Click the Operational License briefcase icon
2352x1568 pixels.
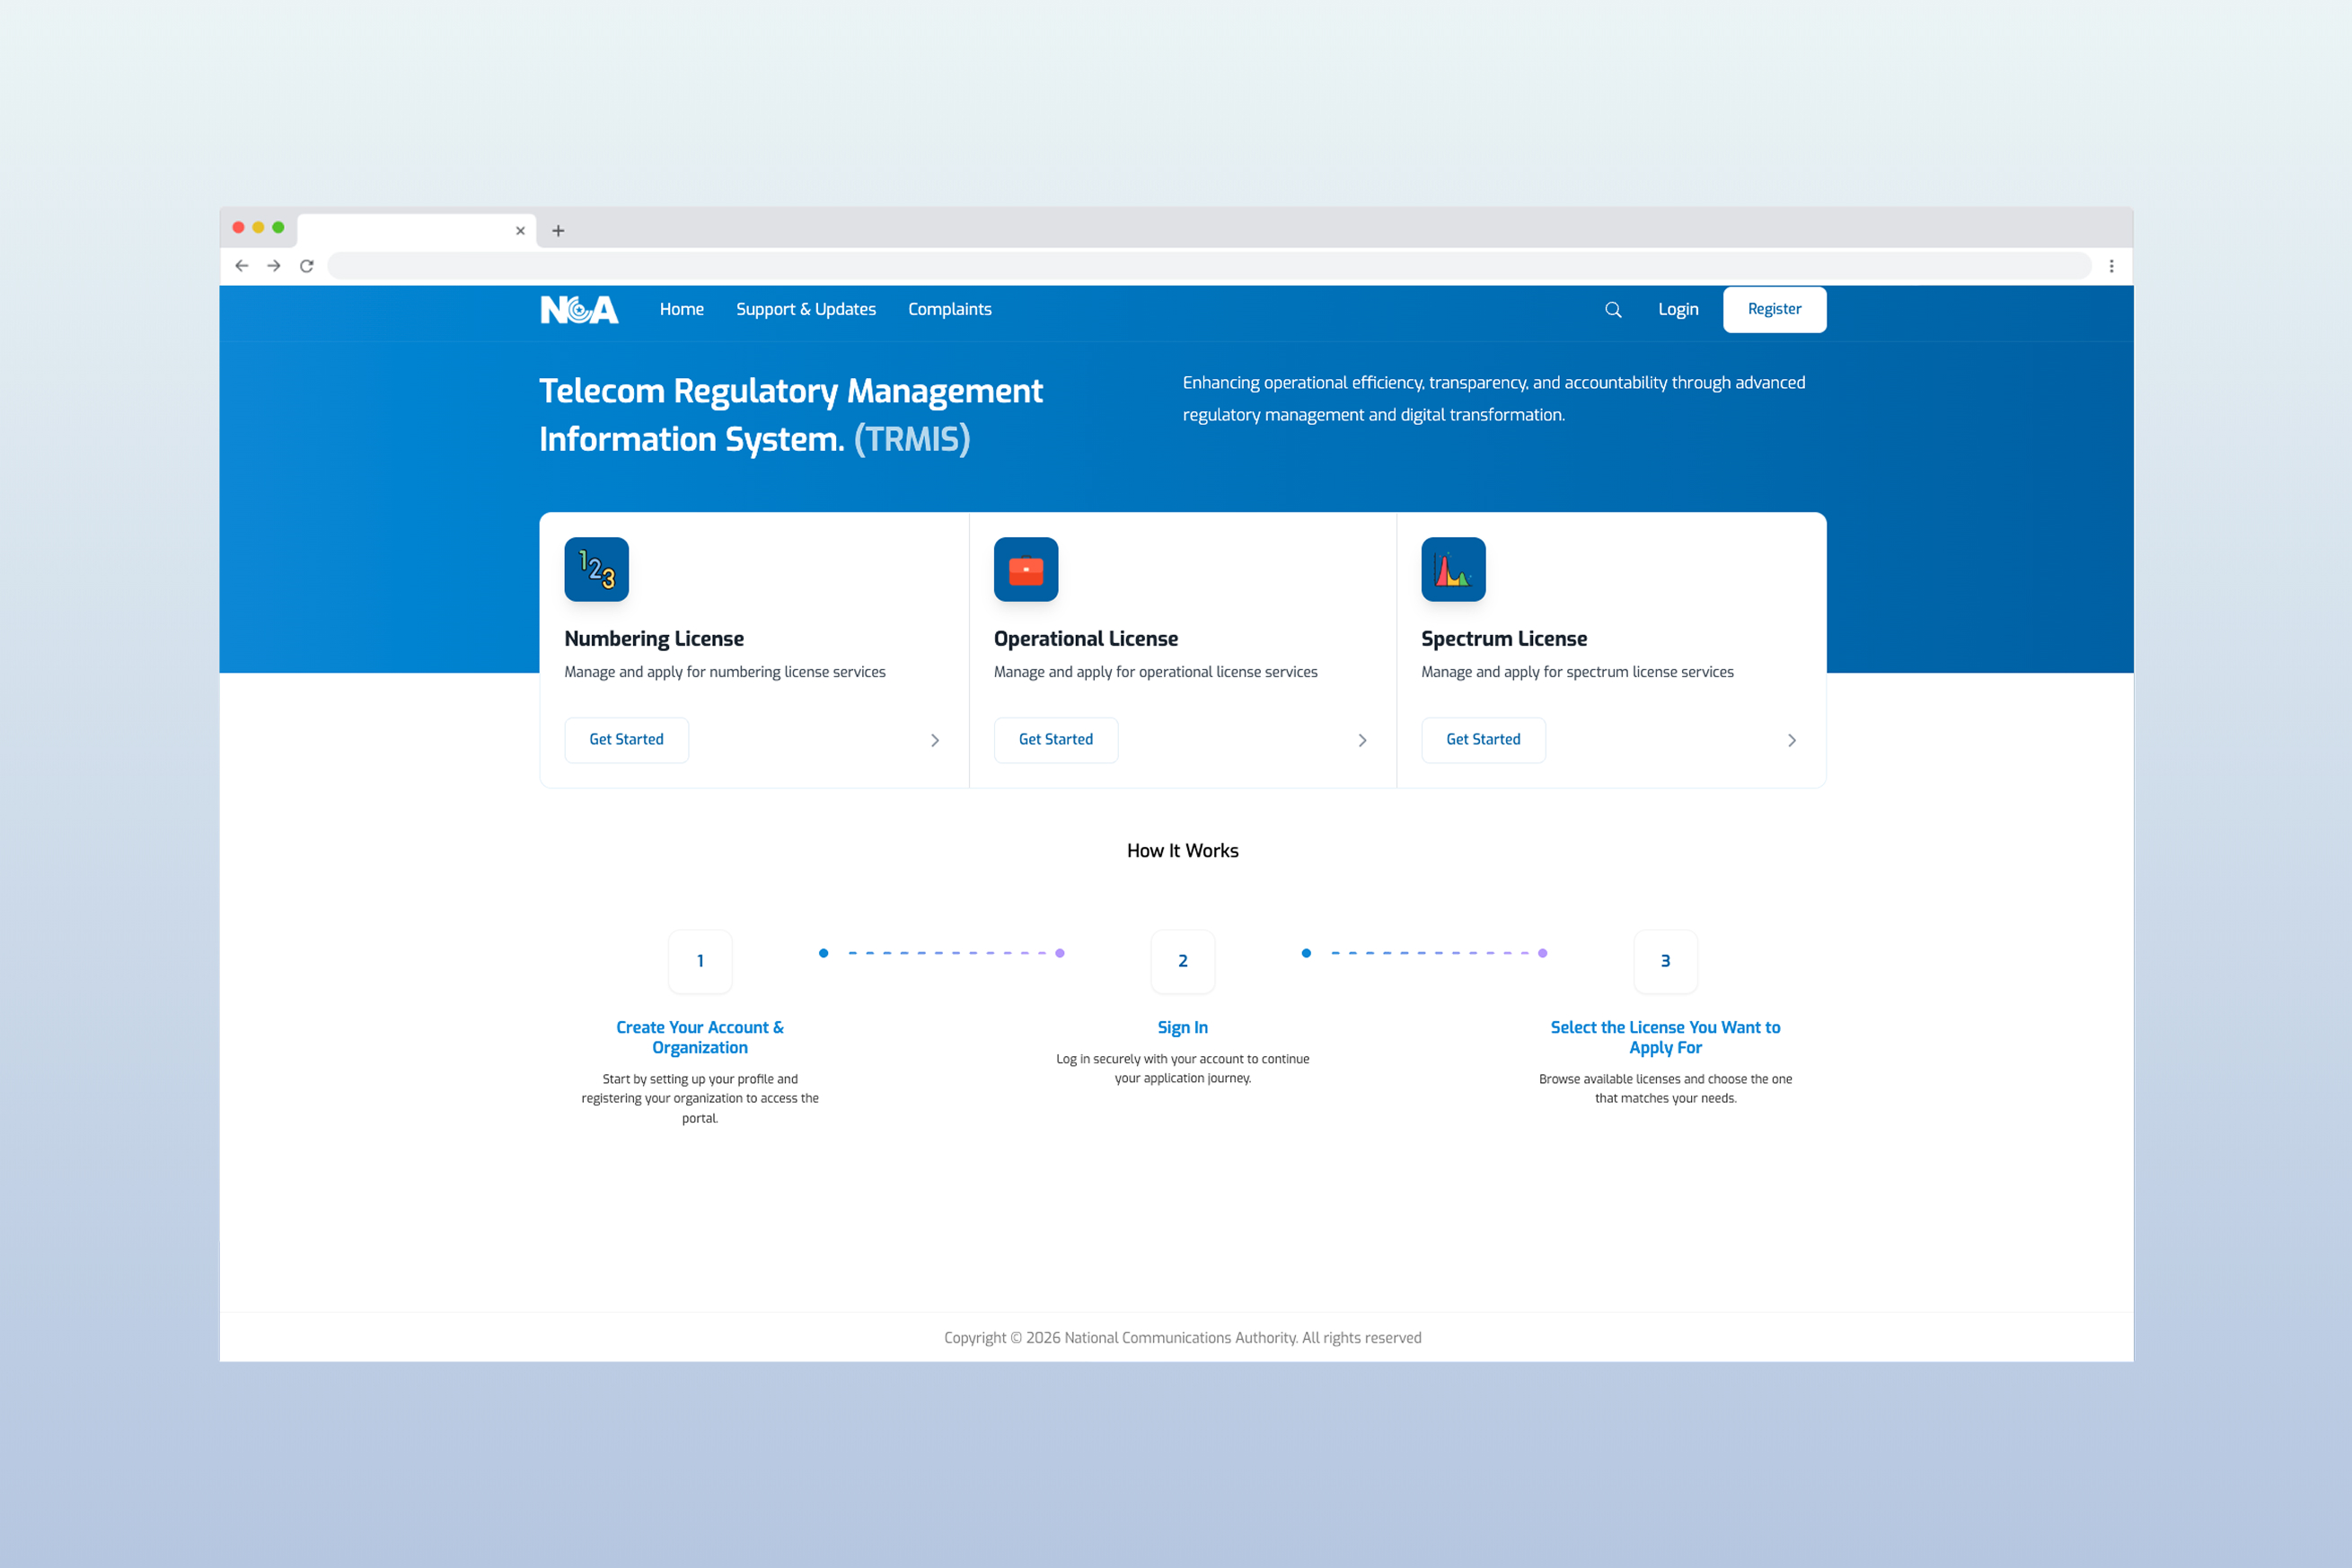[1026, 569]
